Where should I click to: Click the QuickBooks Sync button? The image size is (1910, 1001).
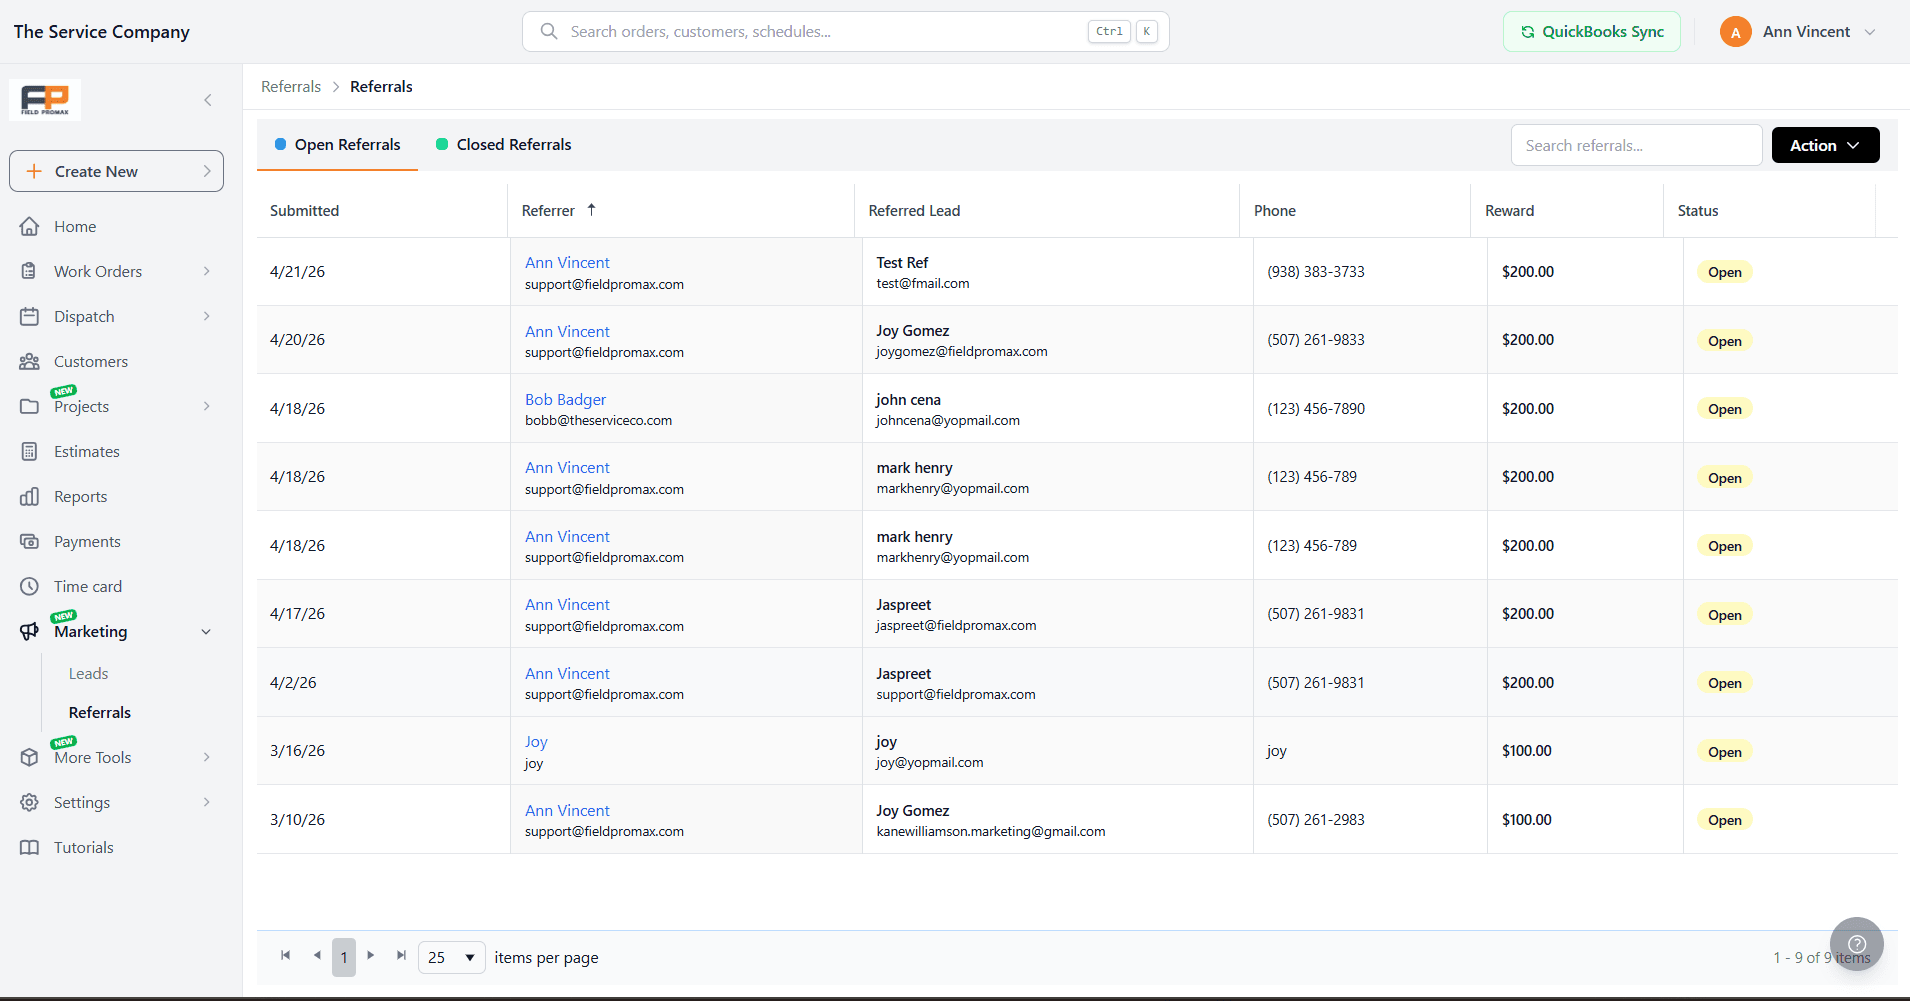coord(1592,32)
